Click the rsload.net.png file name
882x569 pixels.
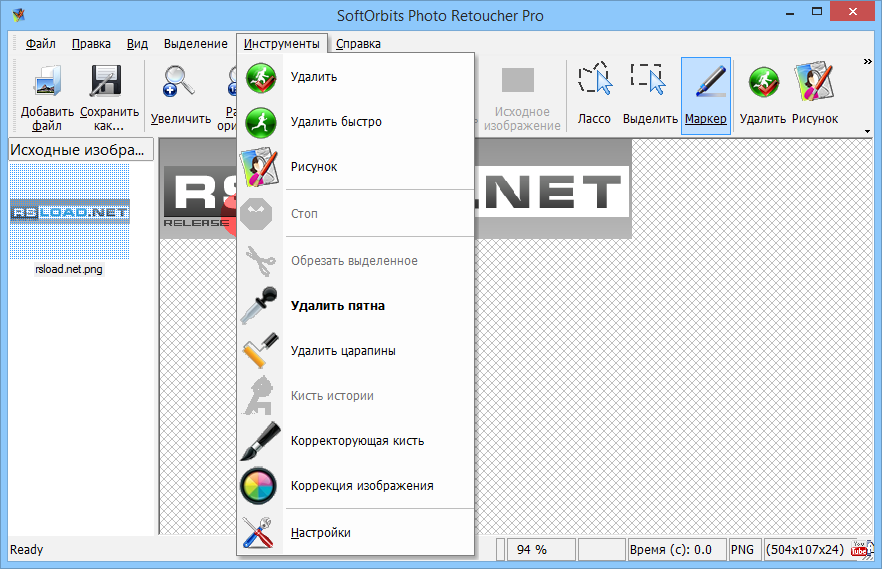pos(69,269)
